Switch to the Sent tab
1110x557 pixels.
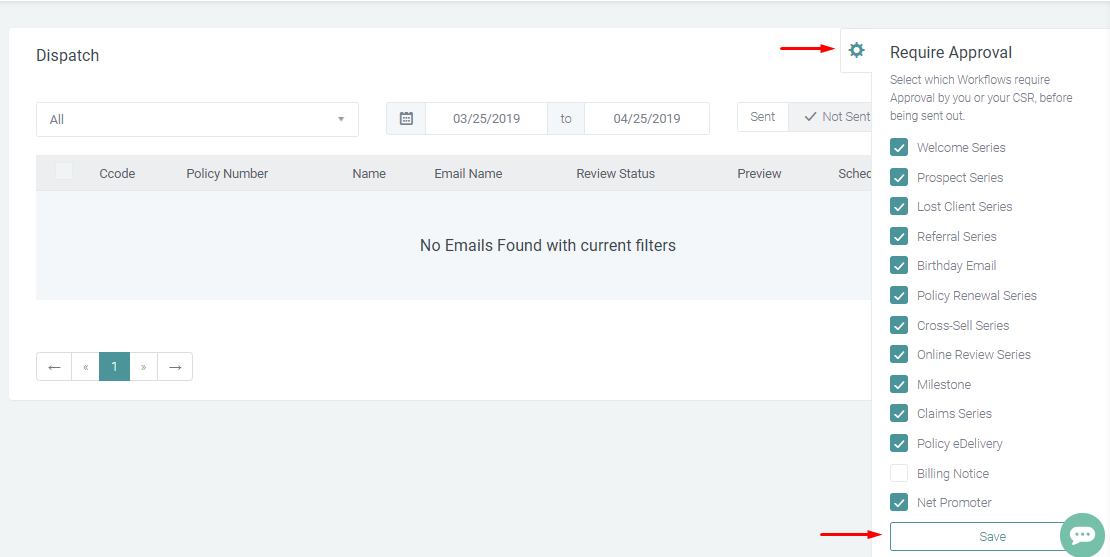coord(762,117)
